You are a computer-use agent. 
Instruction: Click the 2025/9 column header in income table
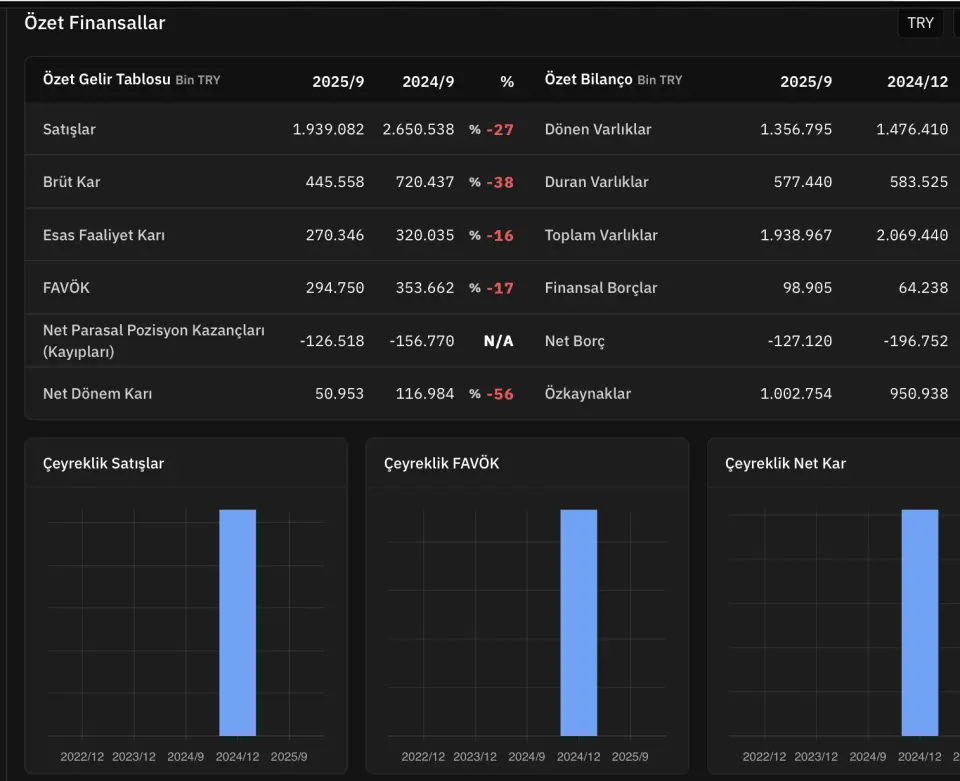(x=338, y=82)
